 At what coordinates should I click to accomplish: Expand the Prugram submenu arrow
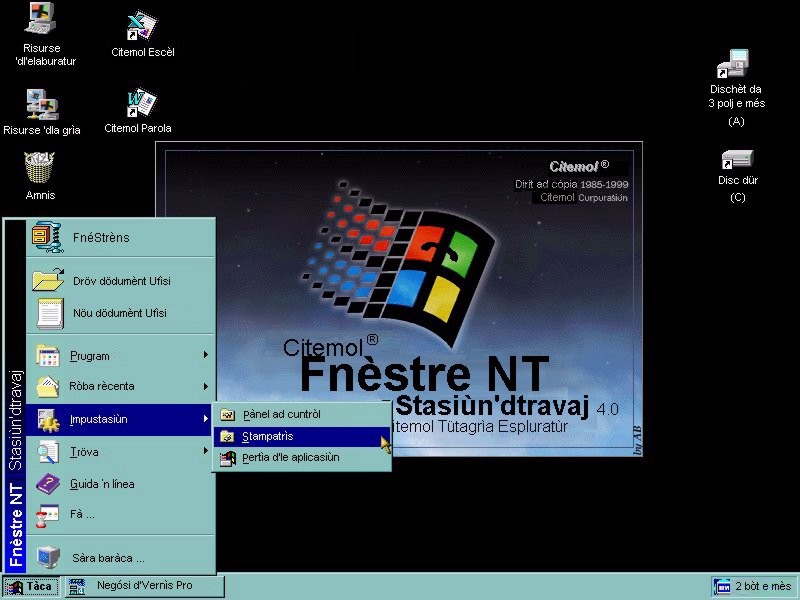point(206,355)
